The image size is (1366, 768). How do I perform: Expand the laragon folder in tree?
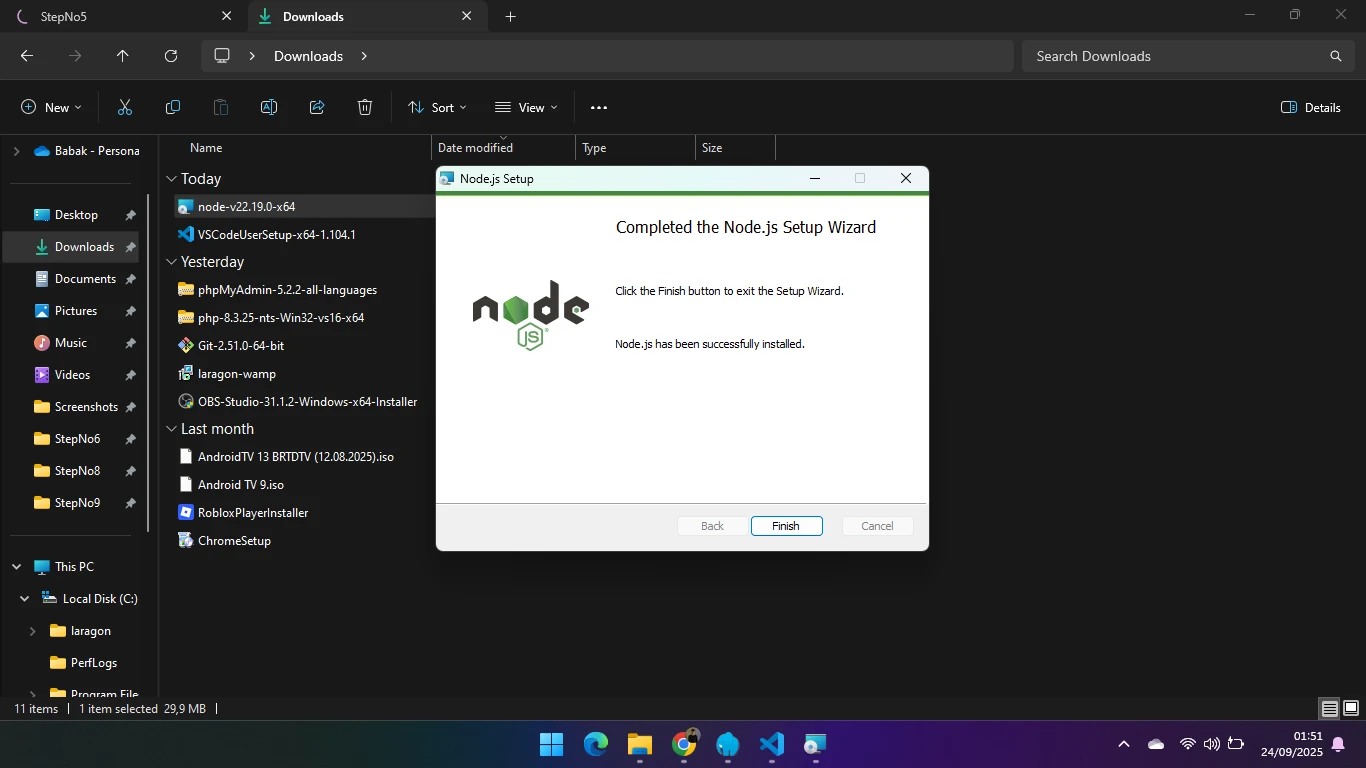[x=33, y=631]
